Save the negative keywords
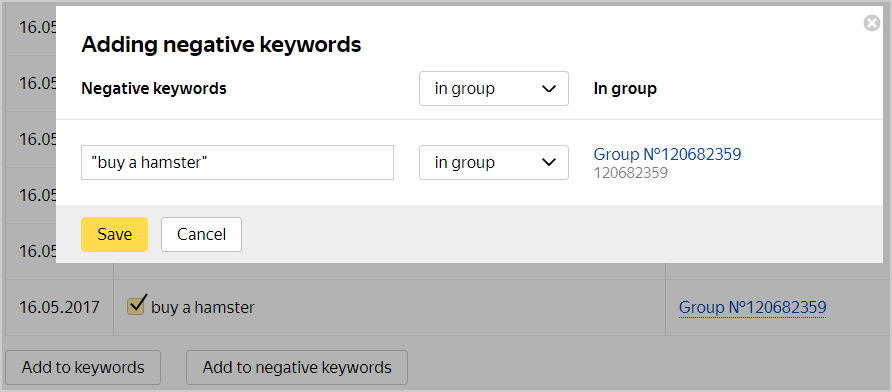The image size is (892, 392). tap(114, 234)
